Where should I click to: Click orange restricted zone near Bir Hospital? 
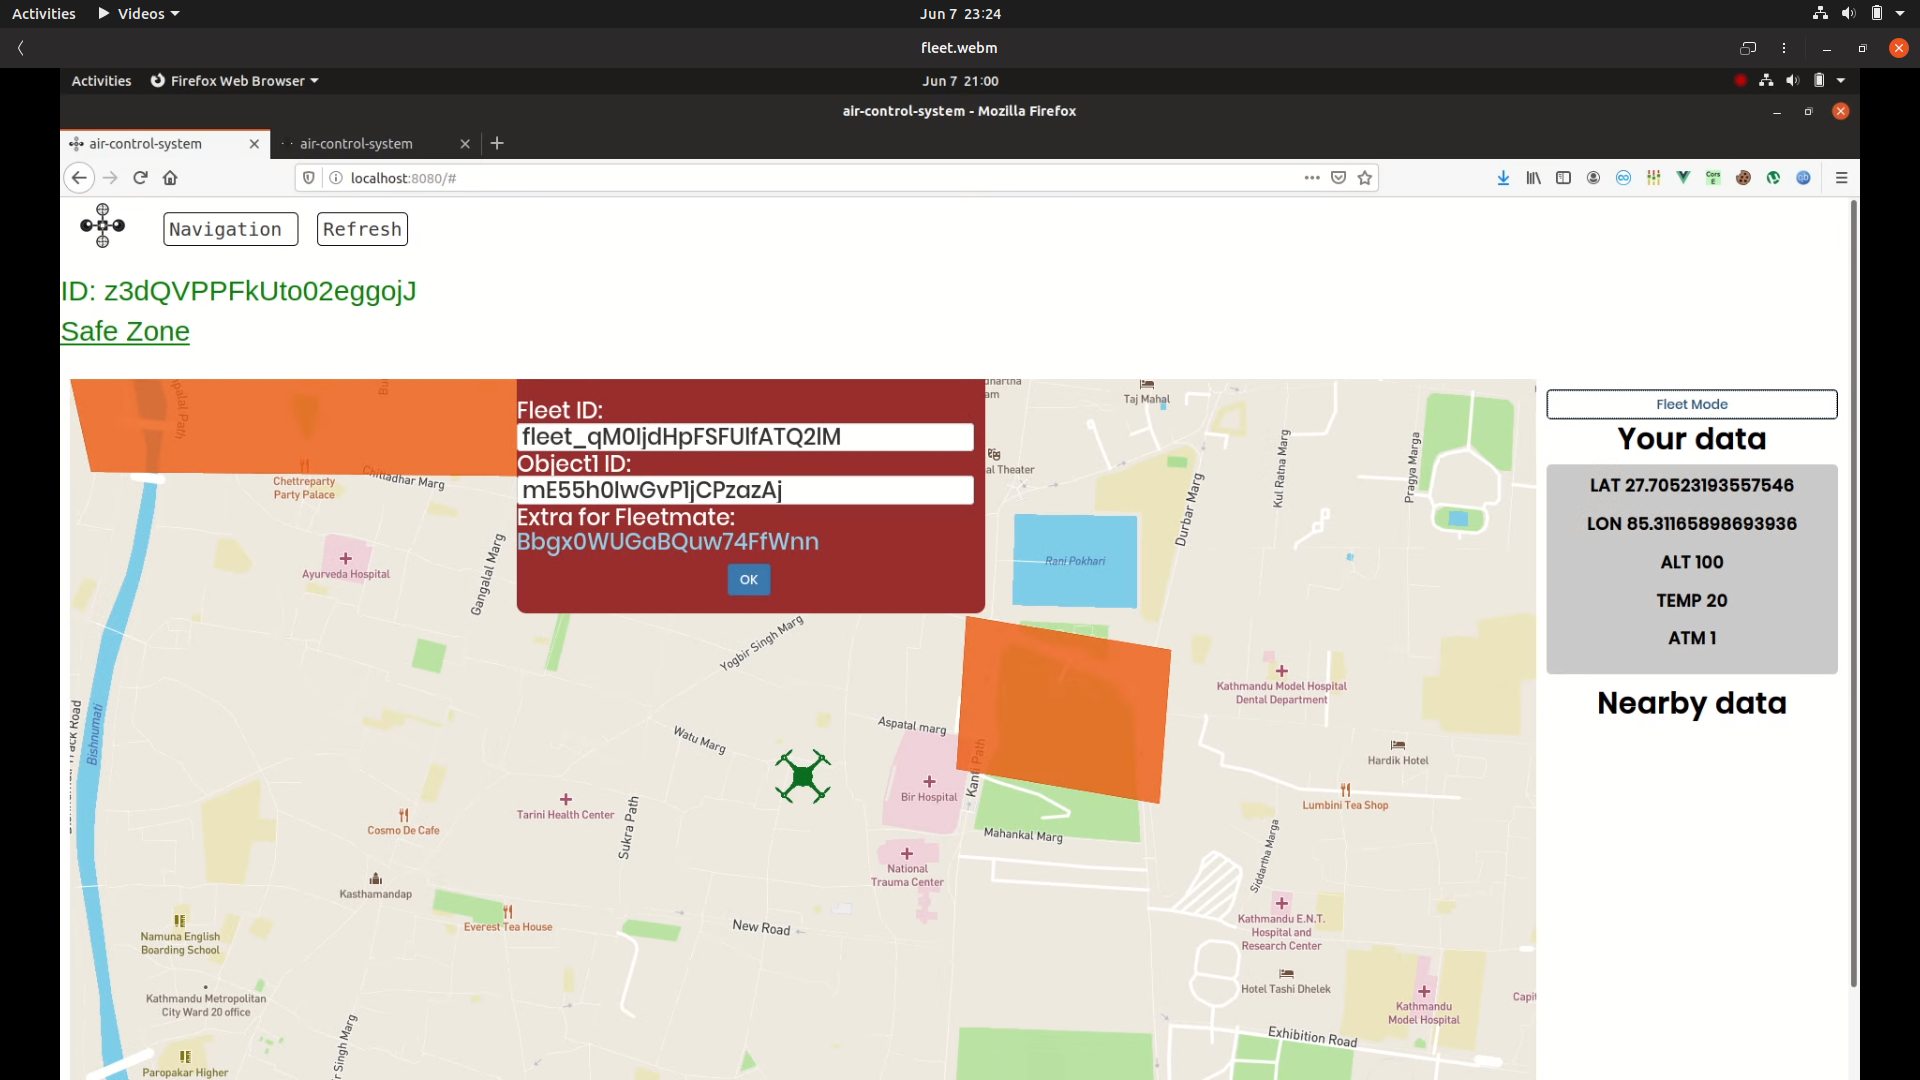[x=1064, y=710]
